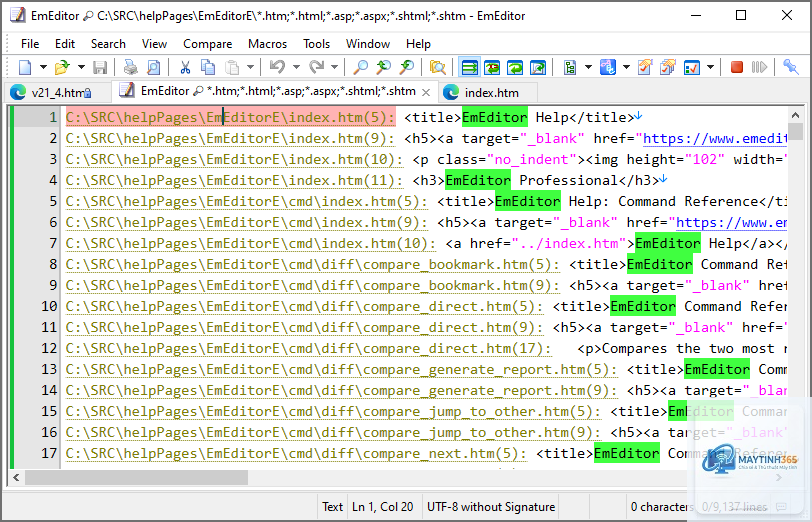Expand the New file dropdown arrow
The width and height of the screenshot is (812, 522).
point(44,67)
